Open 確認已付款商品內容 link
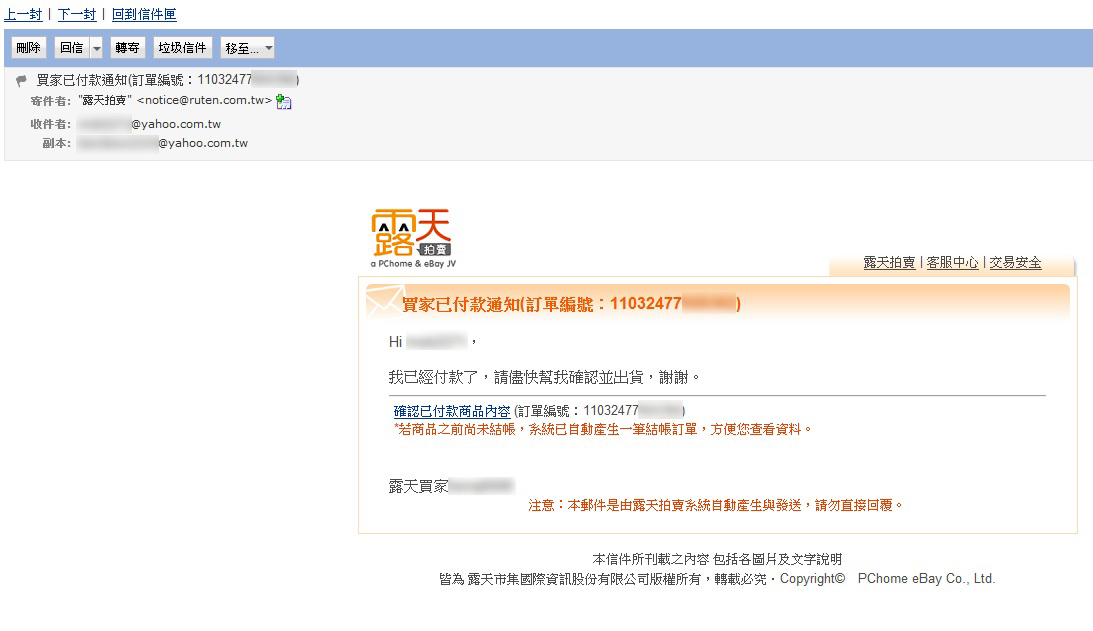The image size is (1093, 631). pyautogui.click(x=452, y=411)
